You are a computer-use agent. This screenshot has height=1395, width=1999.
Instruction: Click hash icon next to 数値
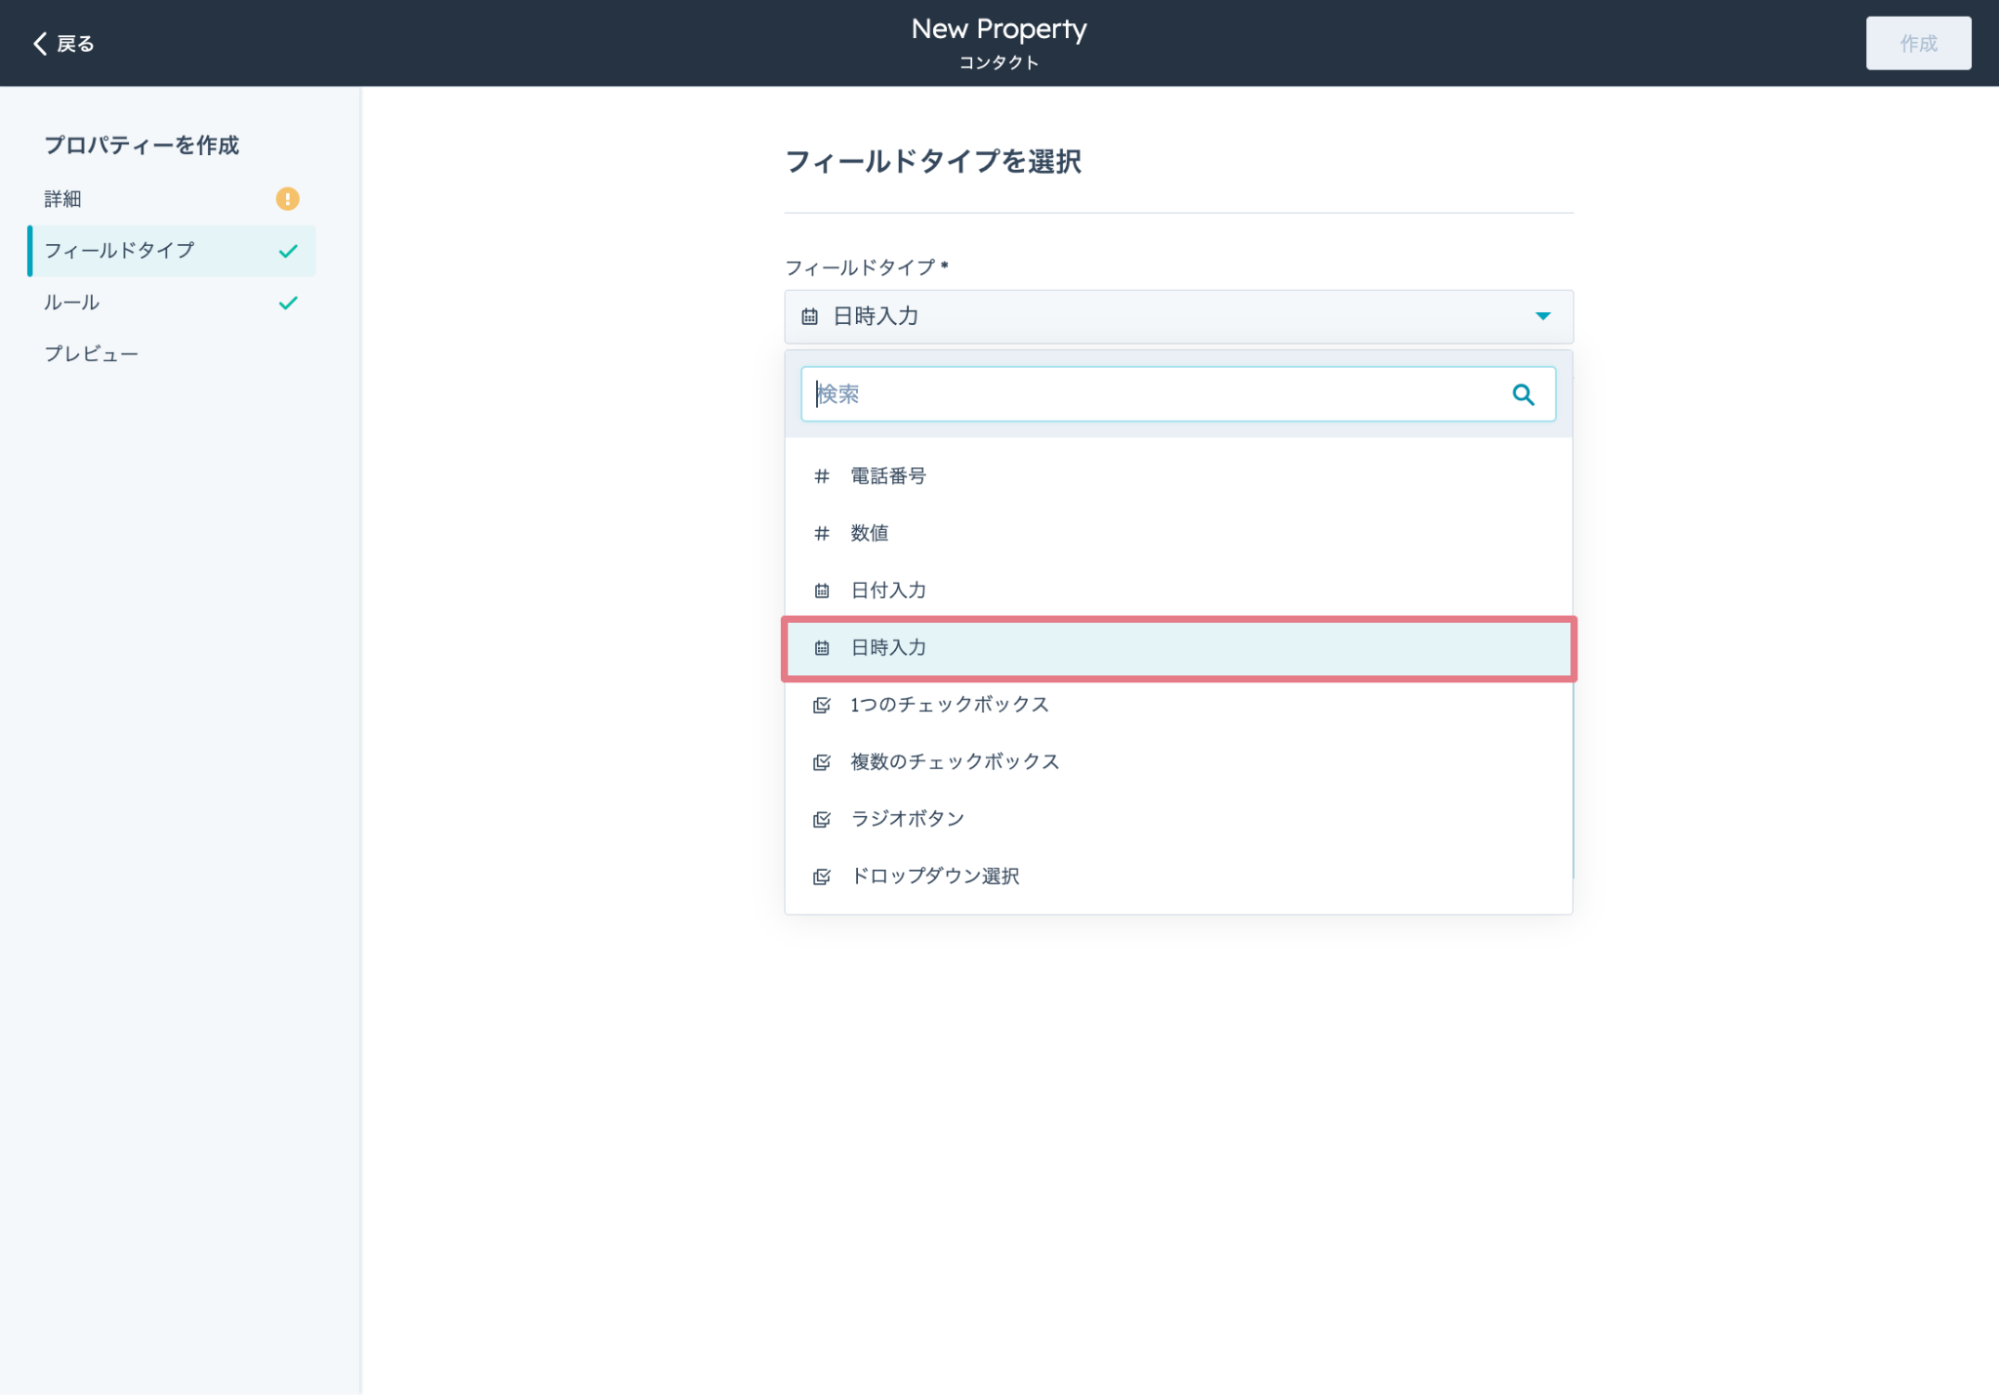coord(821,533)
